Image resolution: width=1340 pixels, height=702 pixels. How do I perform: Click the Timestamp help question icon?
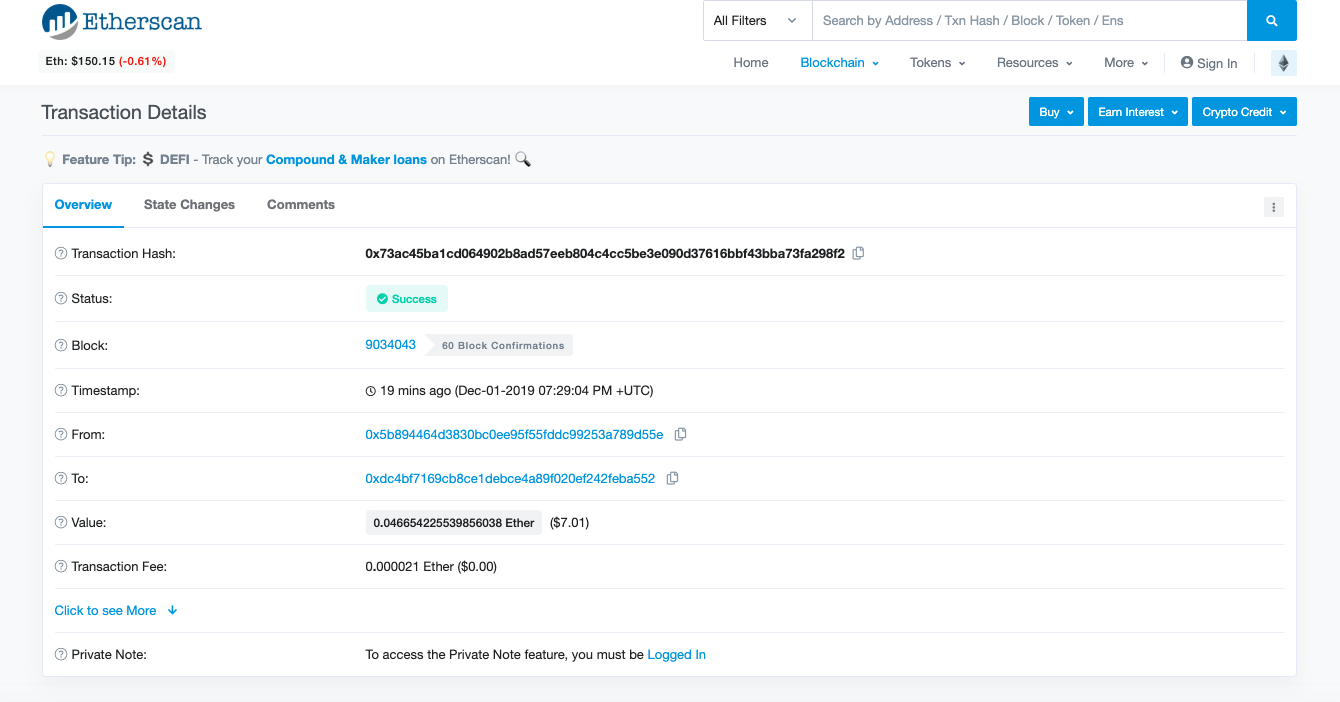(x=61, y=390)
